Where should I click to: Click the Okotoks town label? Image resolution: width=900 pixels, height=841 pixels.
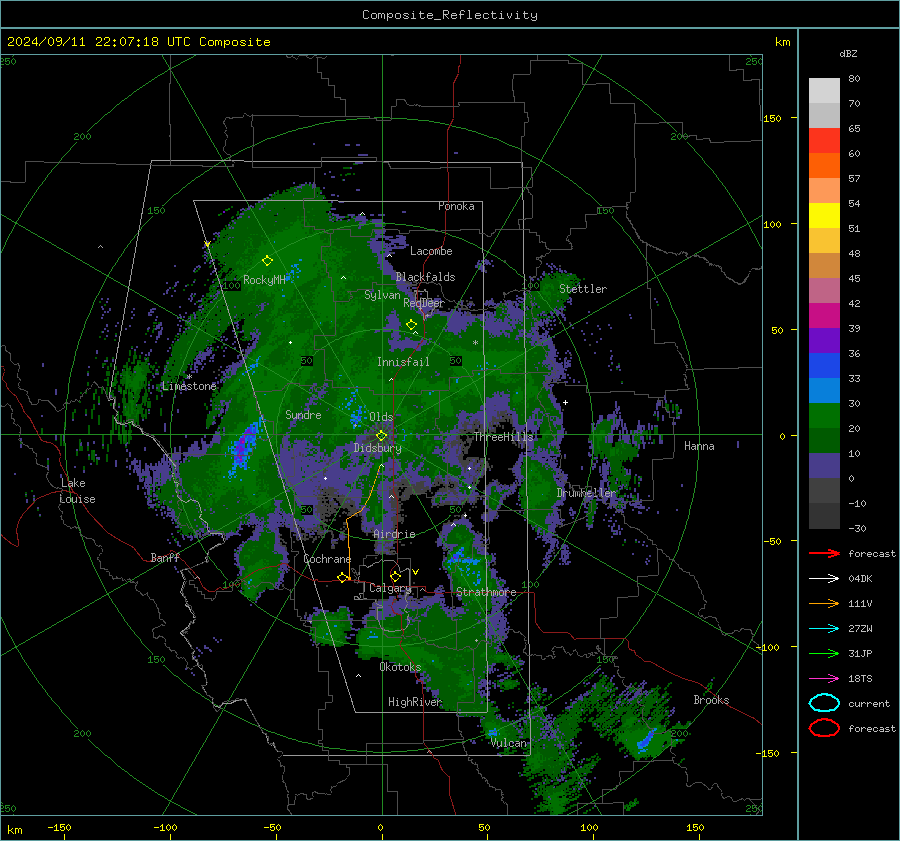400,667
